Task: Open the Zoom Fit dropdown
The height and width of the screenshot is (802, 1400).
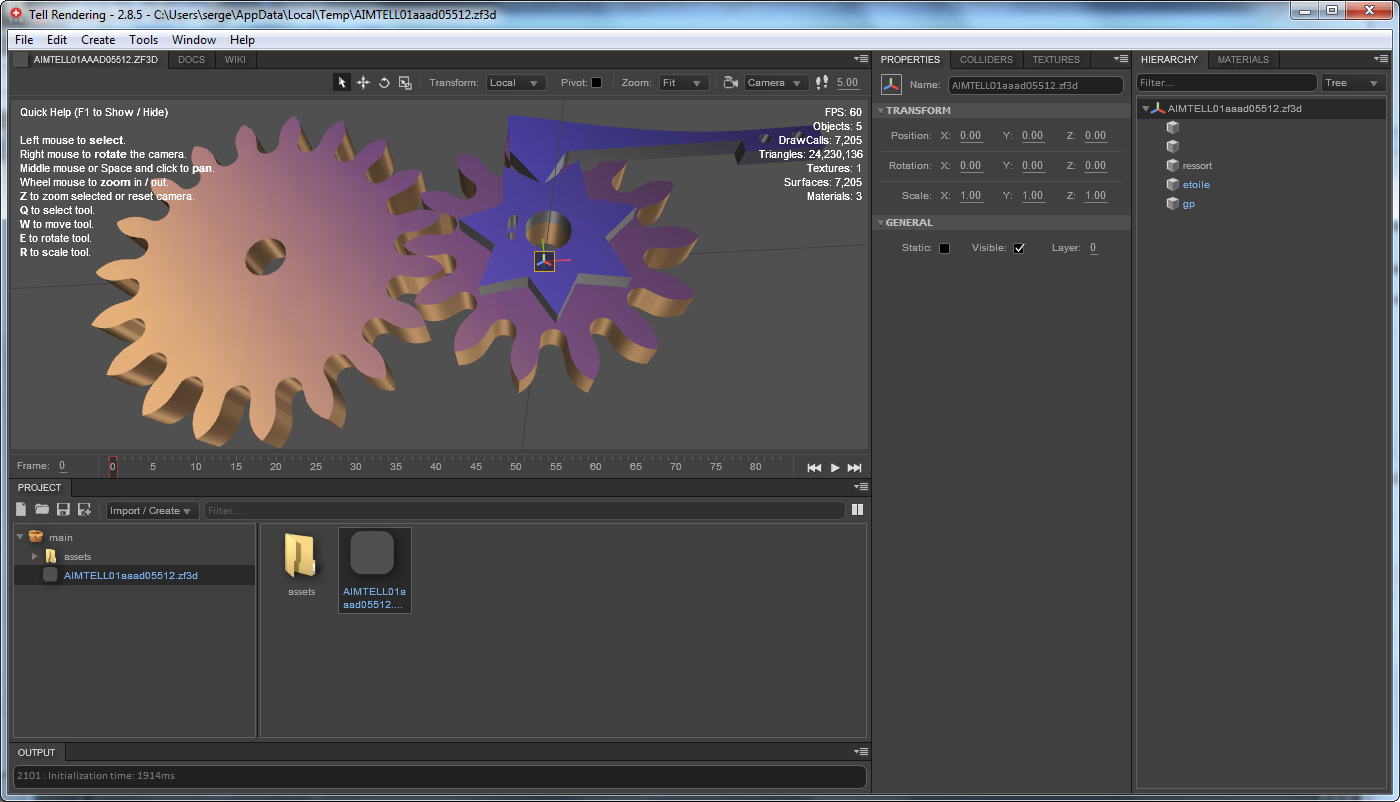Action: [685, 83]
